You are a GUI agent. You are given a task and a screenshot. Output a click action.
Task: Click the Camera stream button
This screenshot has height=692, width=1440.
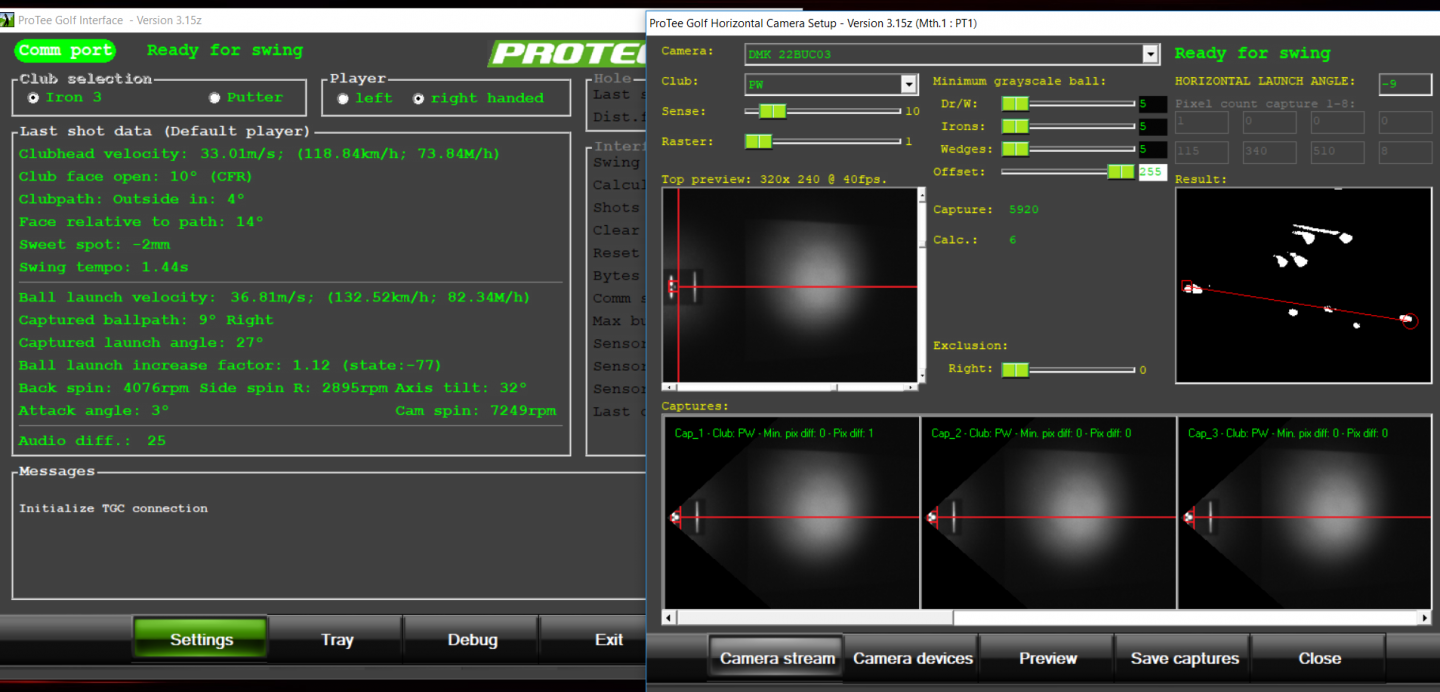tap(777, 658)
